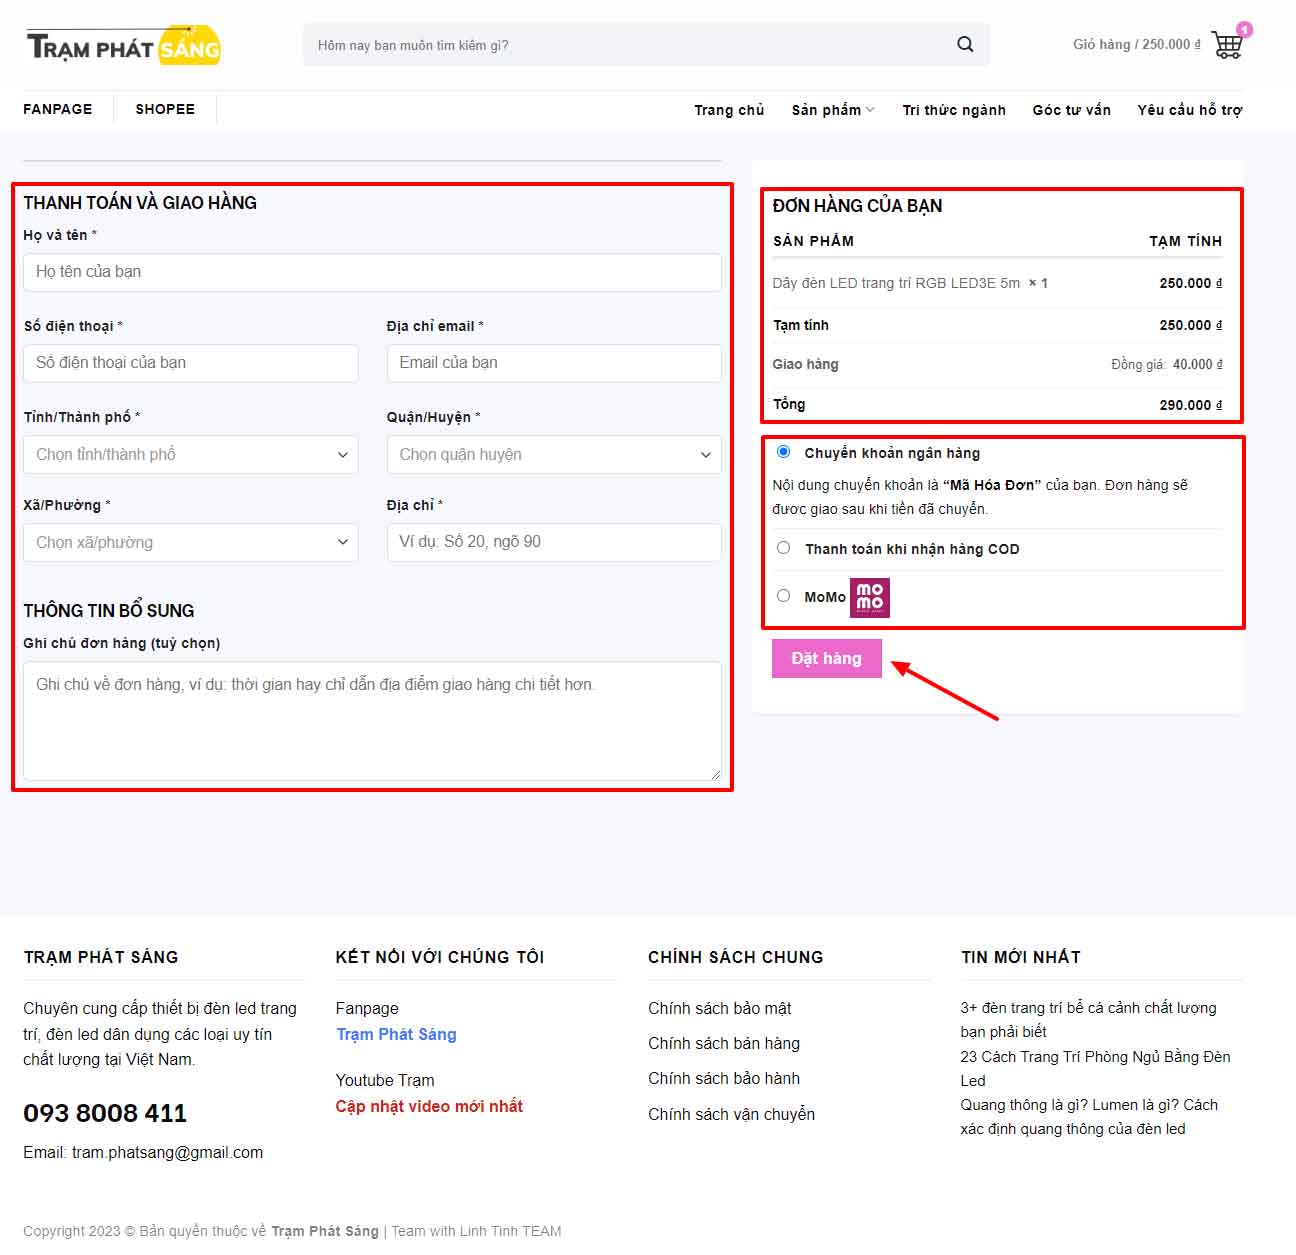Click the Tổng amount 290.000 ₫
Viewport: 1296px width, 1255px height.
pyautogui.click(x=1191, y=405)
